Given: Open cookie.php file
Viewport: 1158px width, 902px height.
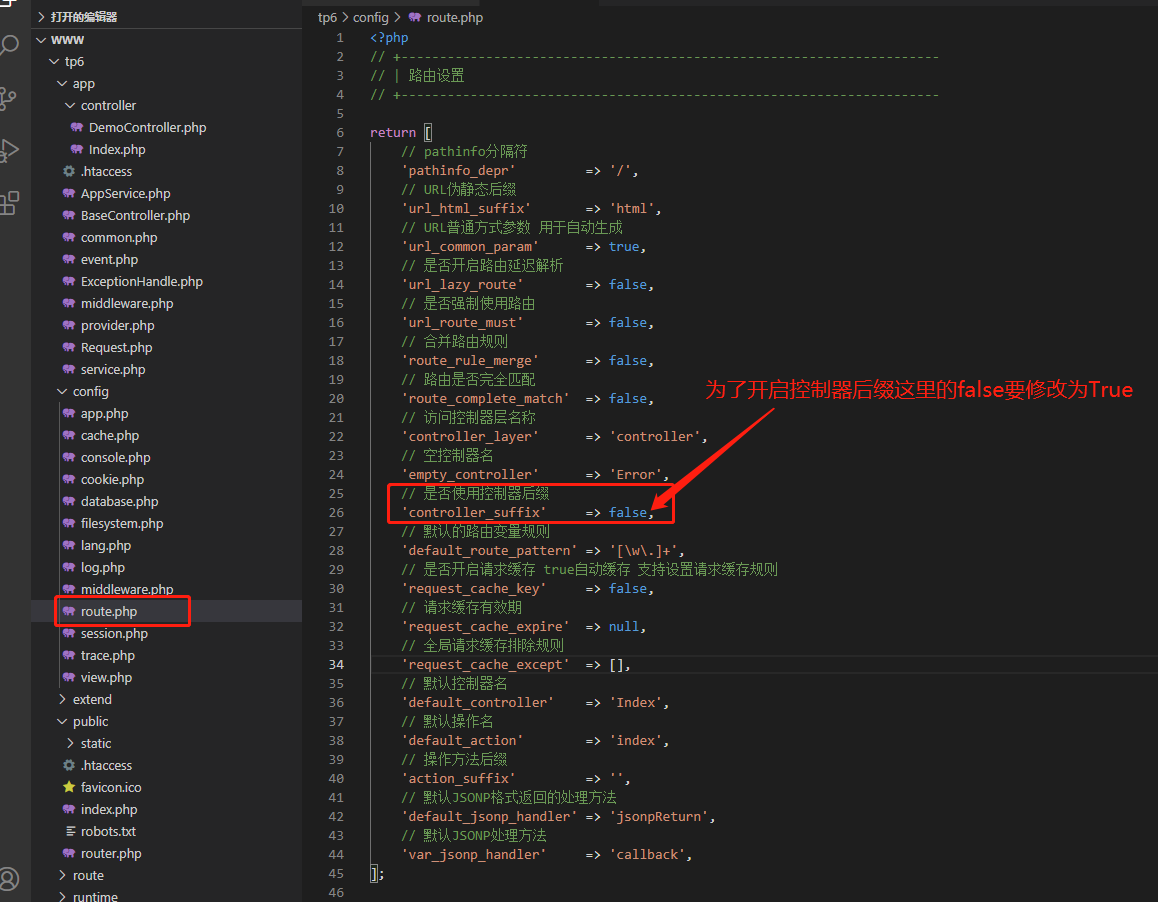Looking at the screenshot, I should 112,479.
